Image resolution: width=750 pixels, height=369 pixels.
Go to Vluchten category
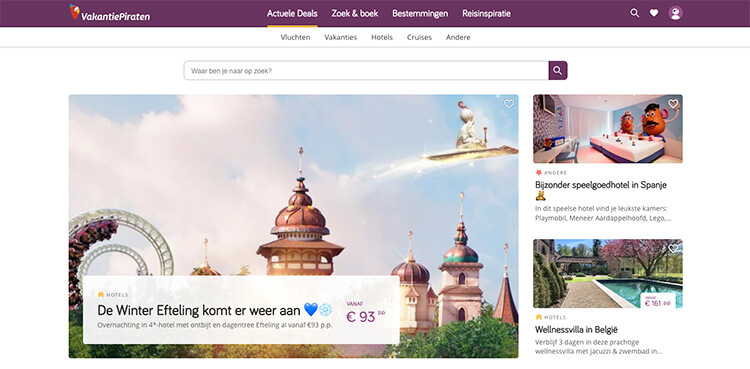point(295,37)
